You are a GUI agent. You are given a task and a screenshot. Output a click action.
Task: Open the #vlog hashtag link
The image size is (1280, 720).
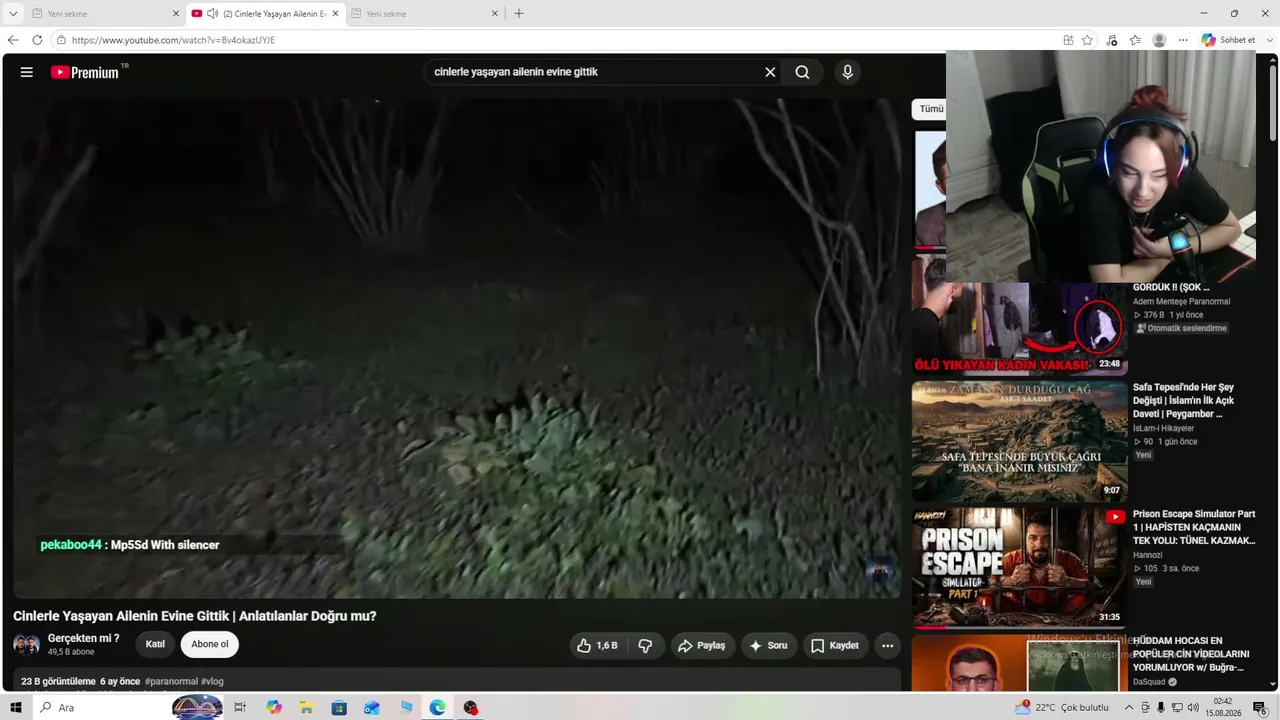coord(212,682)
